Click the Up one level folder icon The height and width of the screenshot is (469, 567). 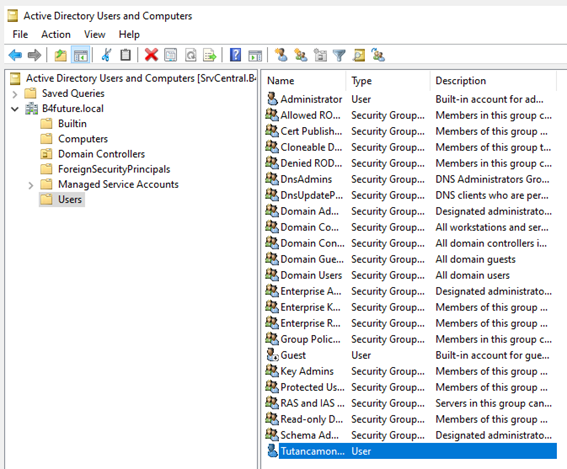coord(60,55)
